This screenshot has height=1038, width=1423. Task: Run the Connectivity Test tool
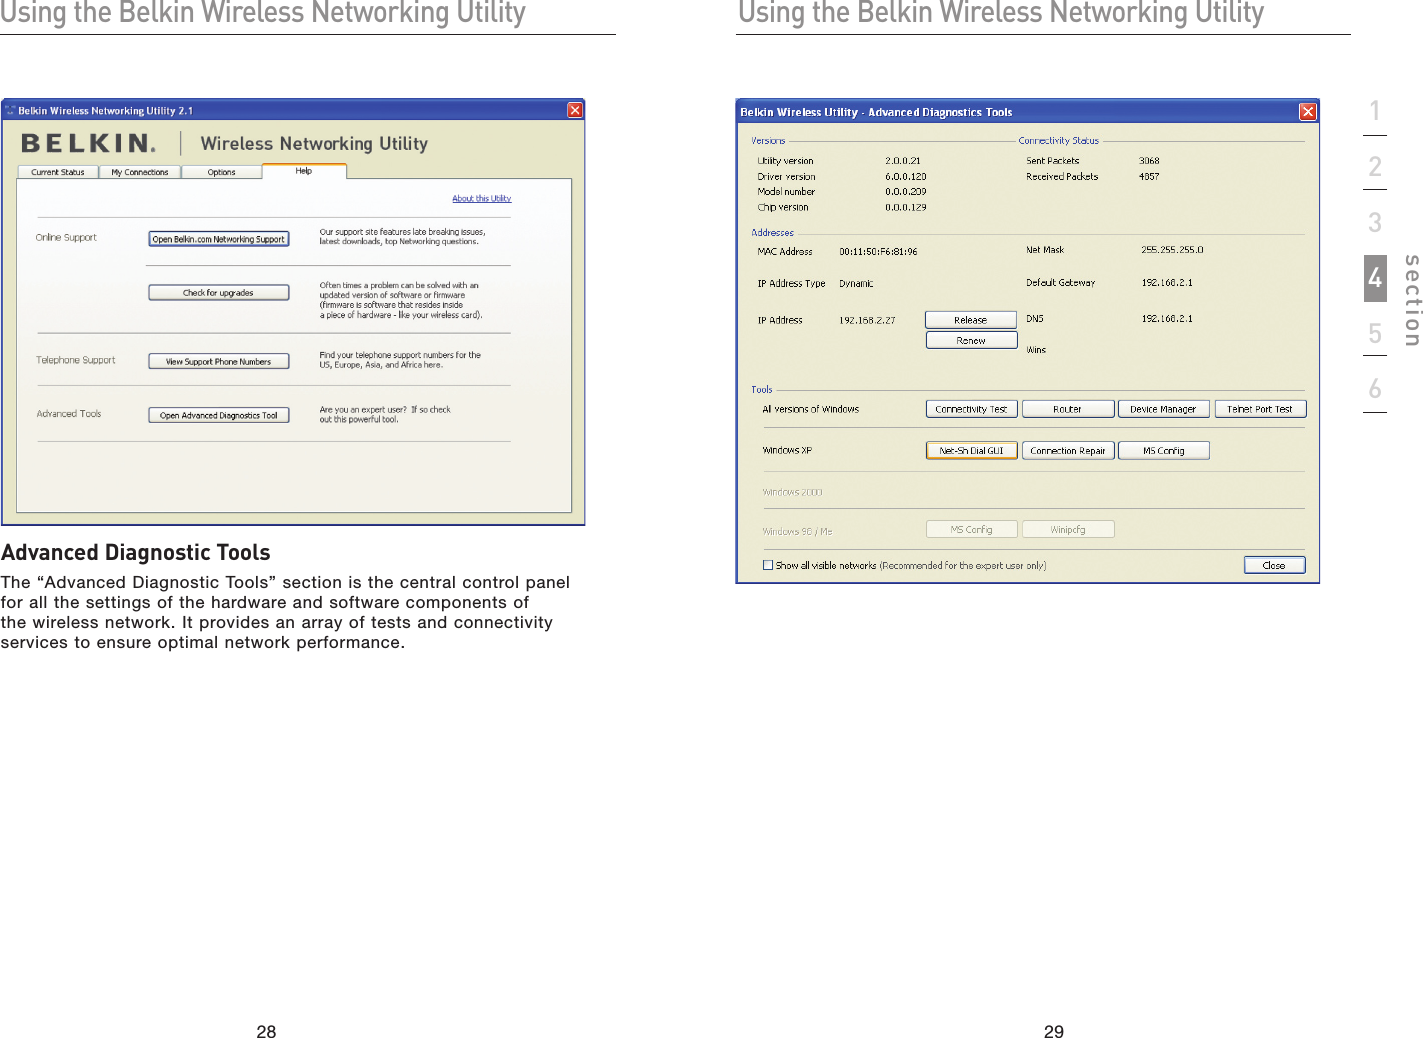pyautogui.click(x=972, y=409)
